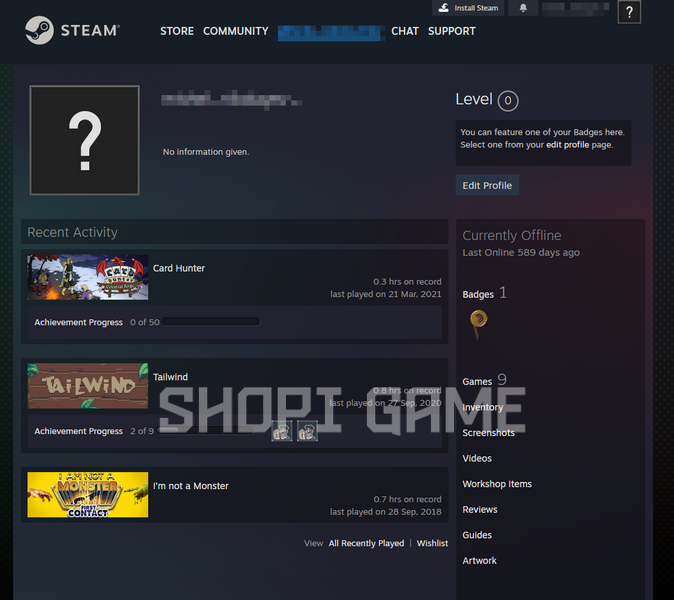Click first Tailwind achievement icon
Screen dimensions: 674x600
pos(282,431)
